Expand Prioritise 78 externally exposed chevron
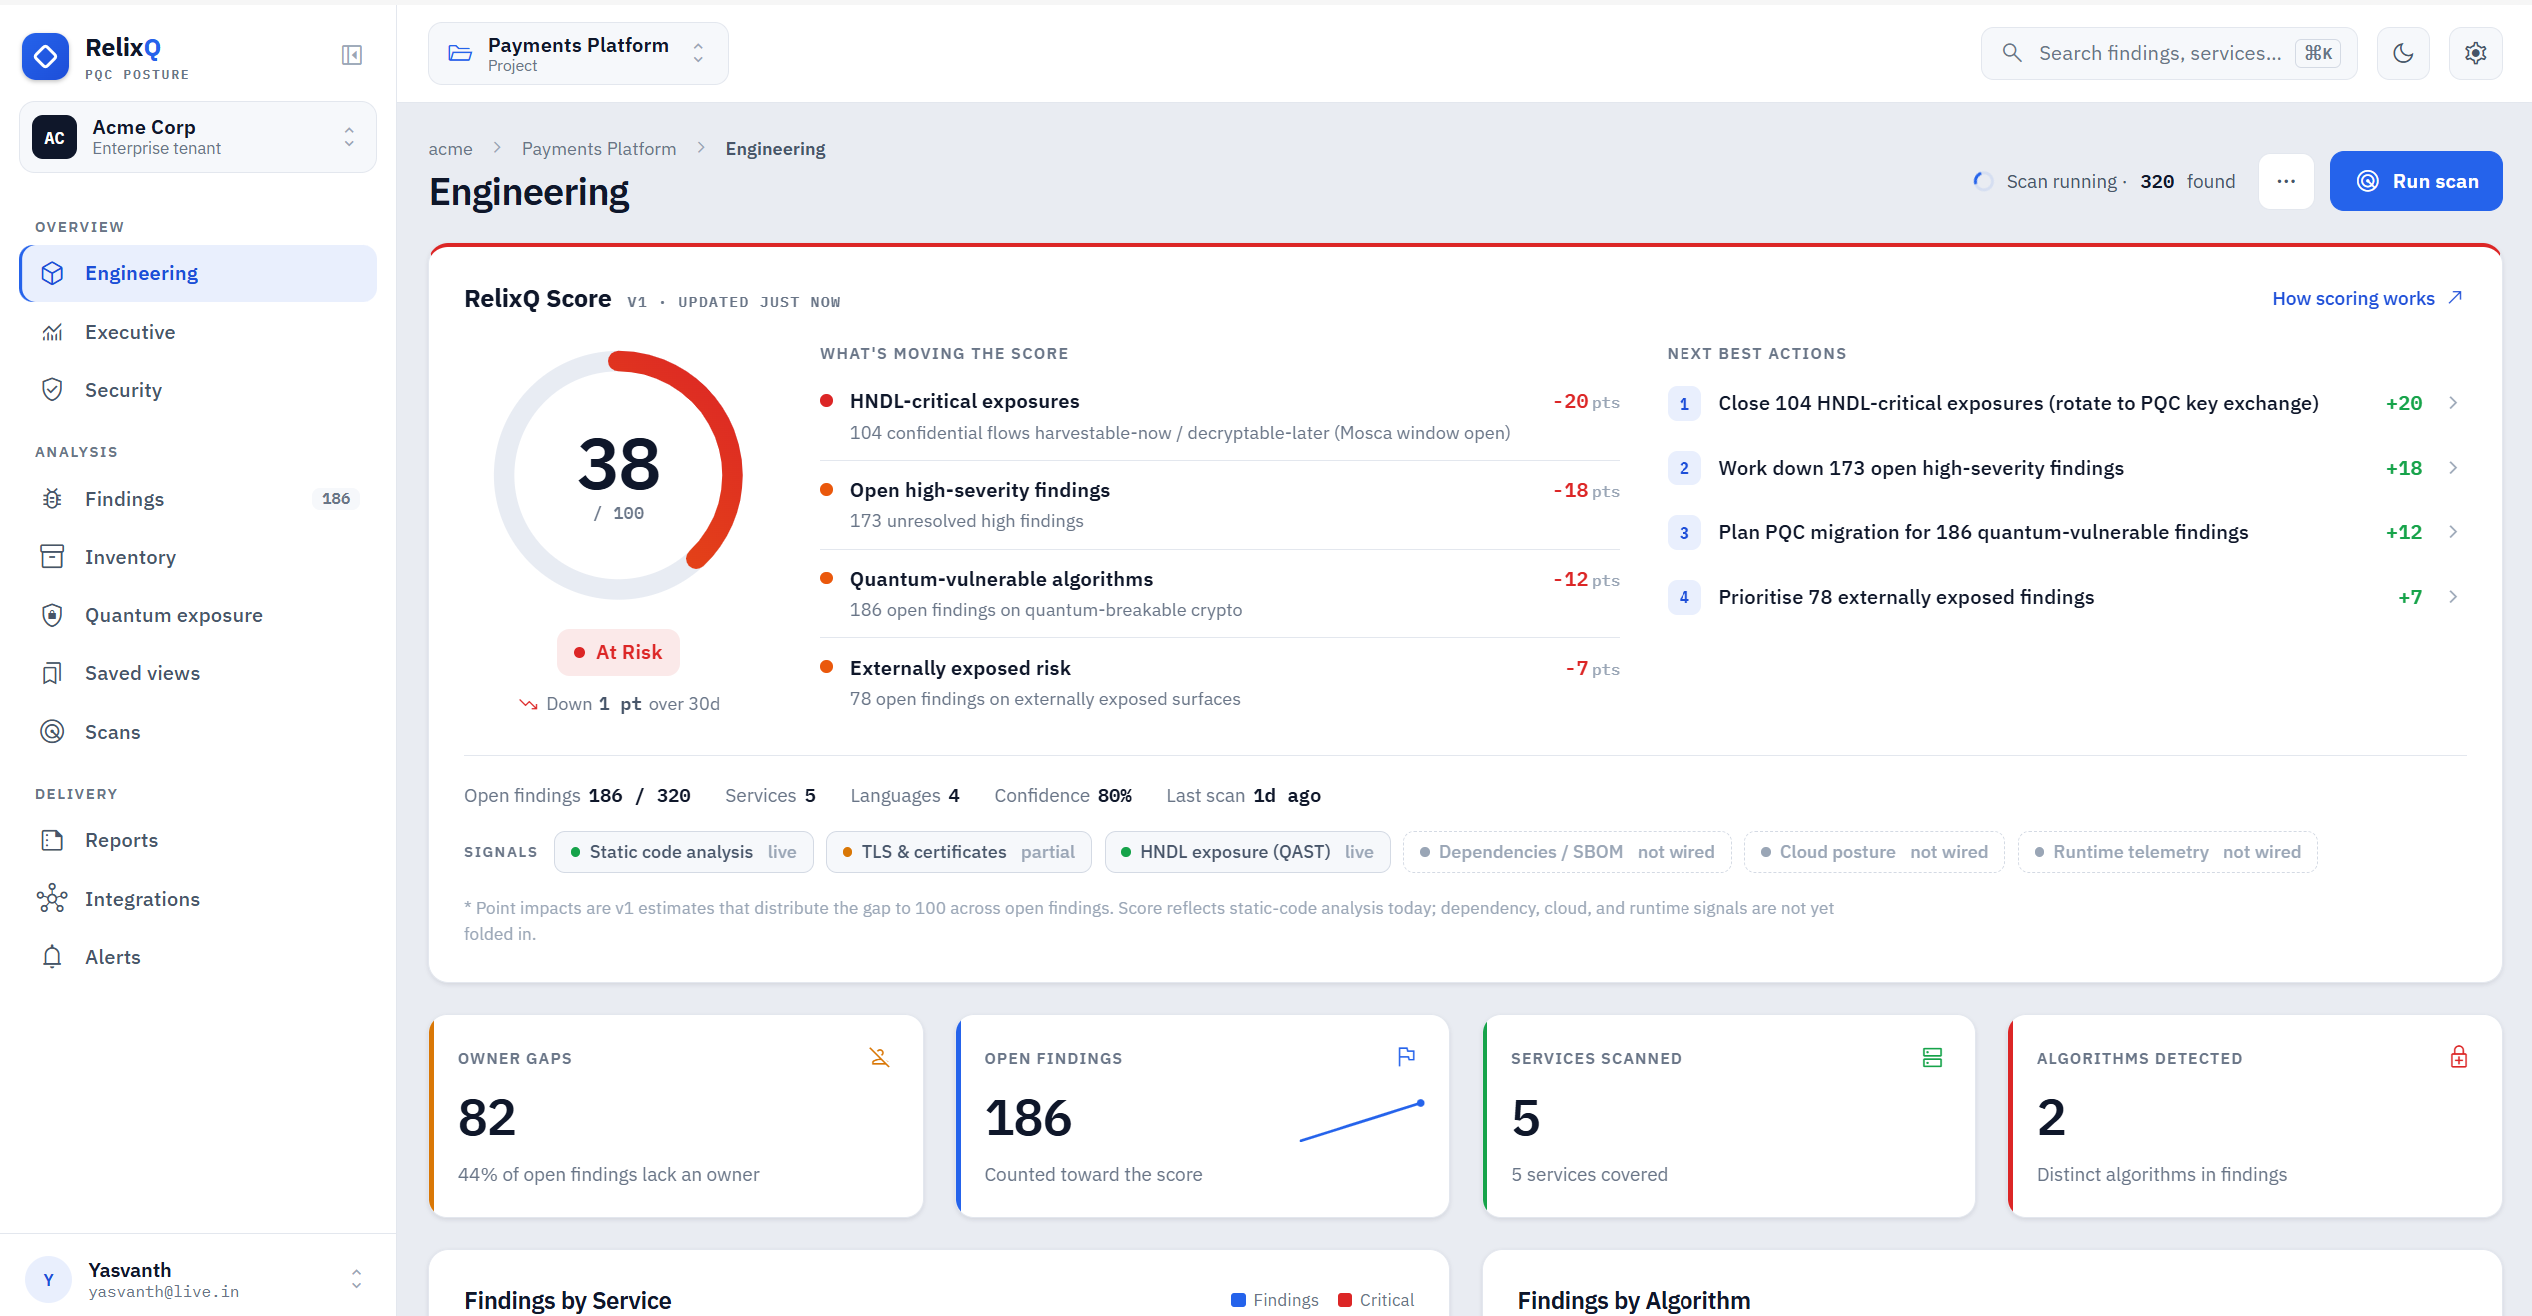2532x1316 pixels. (x=2453, y=597)
